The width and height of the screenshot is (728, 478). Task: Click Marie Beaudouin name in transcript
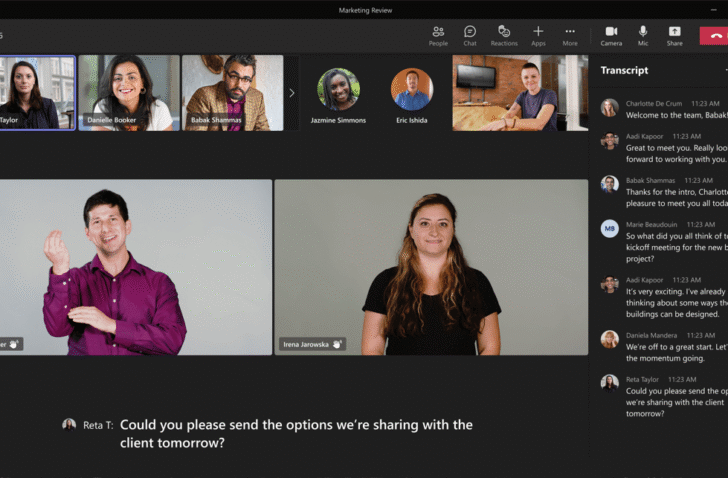(x=651, y=224)
